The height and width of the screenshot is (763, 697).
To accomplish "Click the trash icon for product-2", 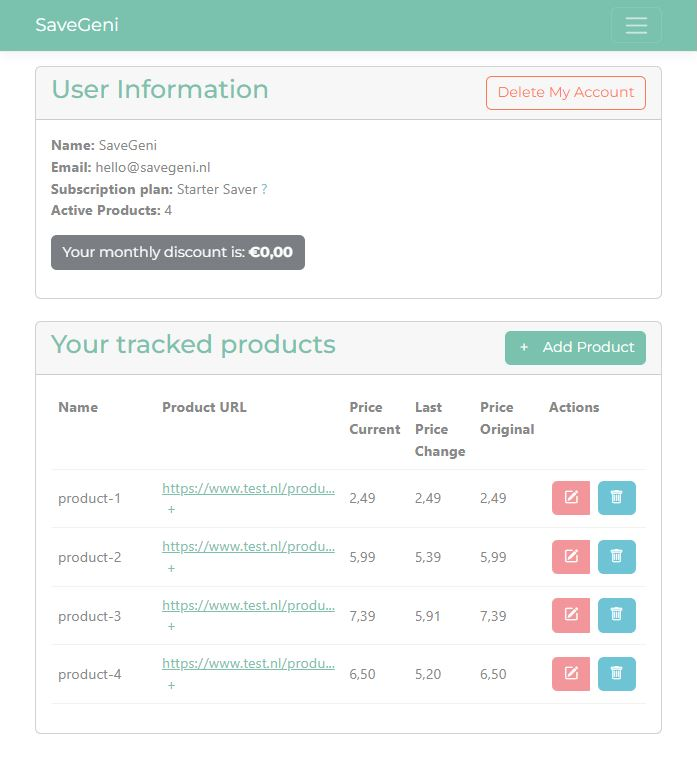I will coord(616,557).
